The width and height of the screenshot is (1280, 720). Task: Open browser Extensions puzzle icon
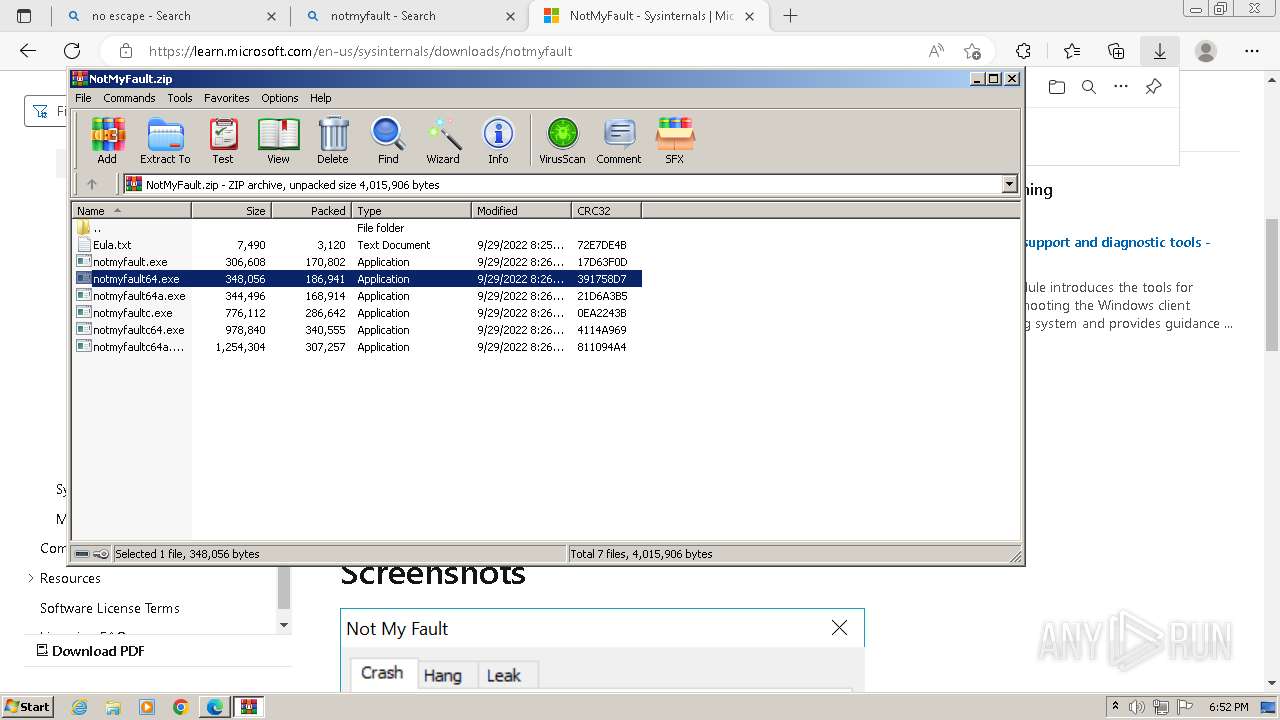point(1023,51)
